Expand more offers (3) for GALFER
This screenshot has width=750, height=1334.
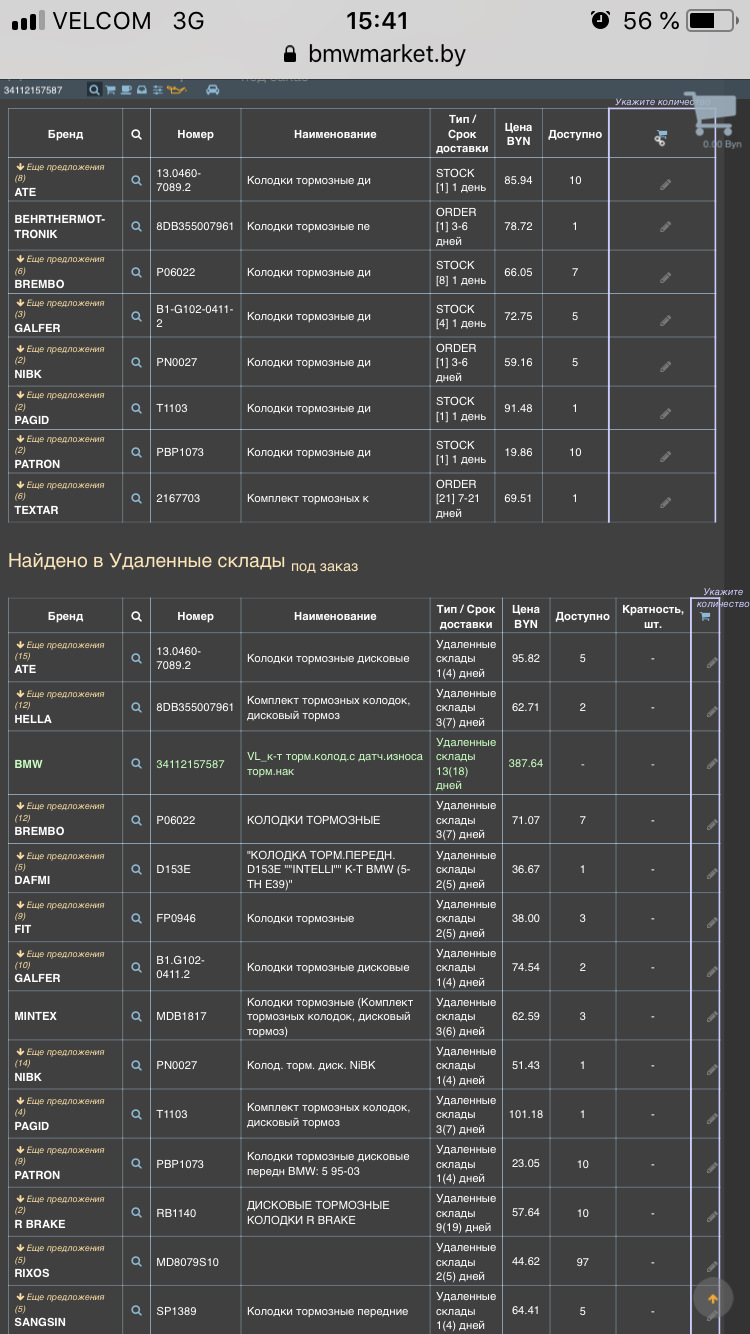(x=59, y=308)
